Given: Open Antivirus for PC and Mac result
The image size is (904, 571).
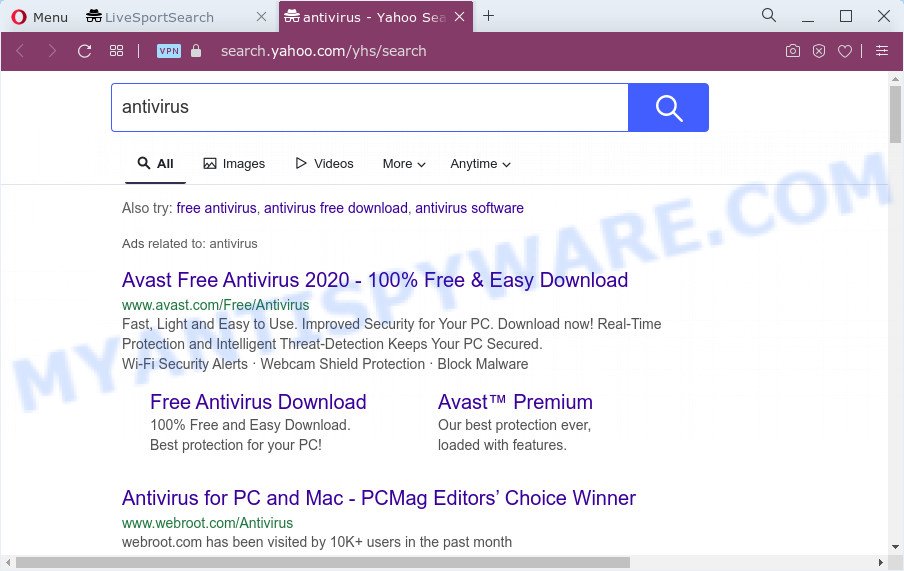Looking at the screenshot, I should [x=379, y=498].
